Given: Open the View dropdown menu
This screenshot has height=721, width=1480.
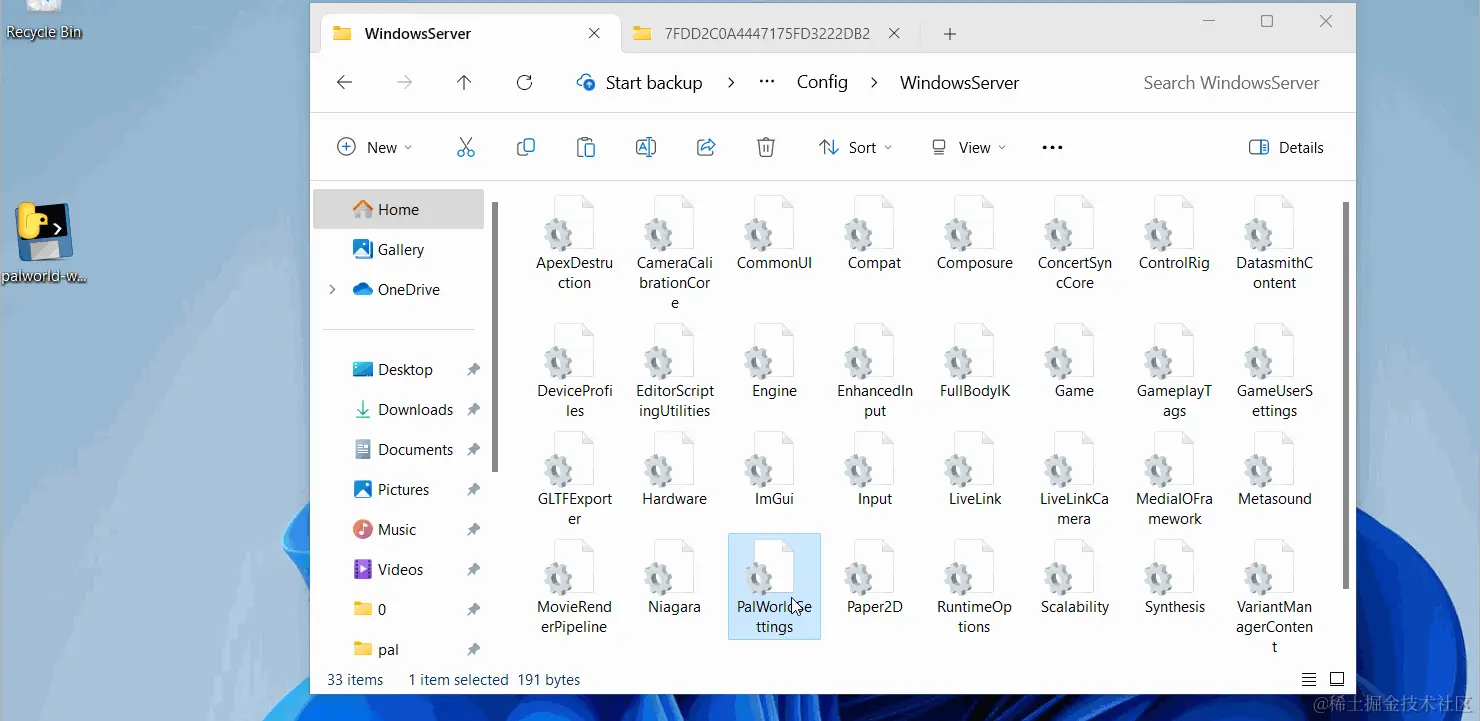Looking at the screenshot, I should (x=968, y=147).
